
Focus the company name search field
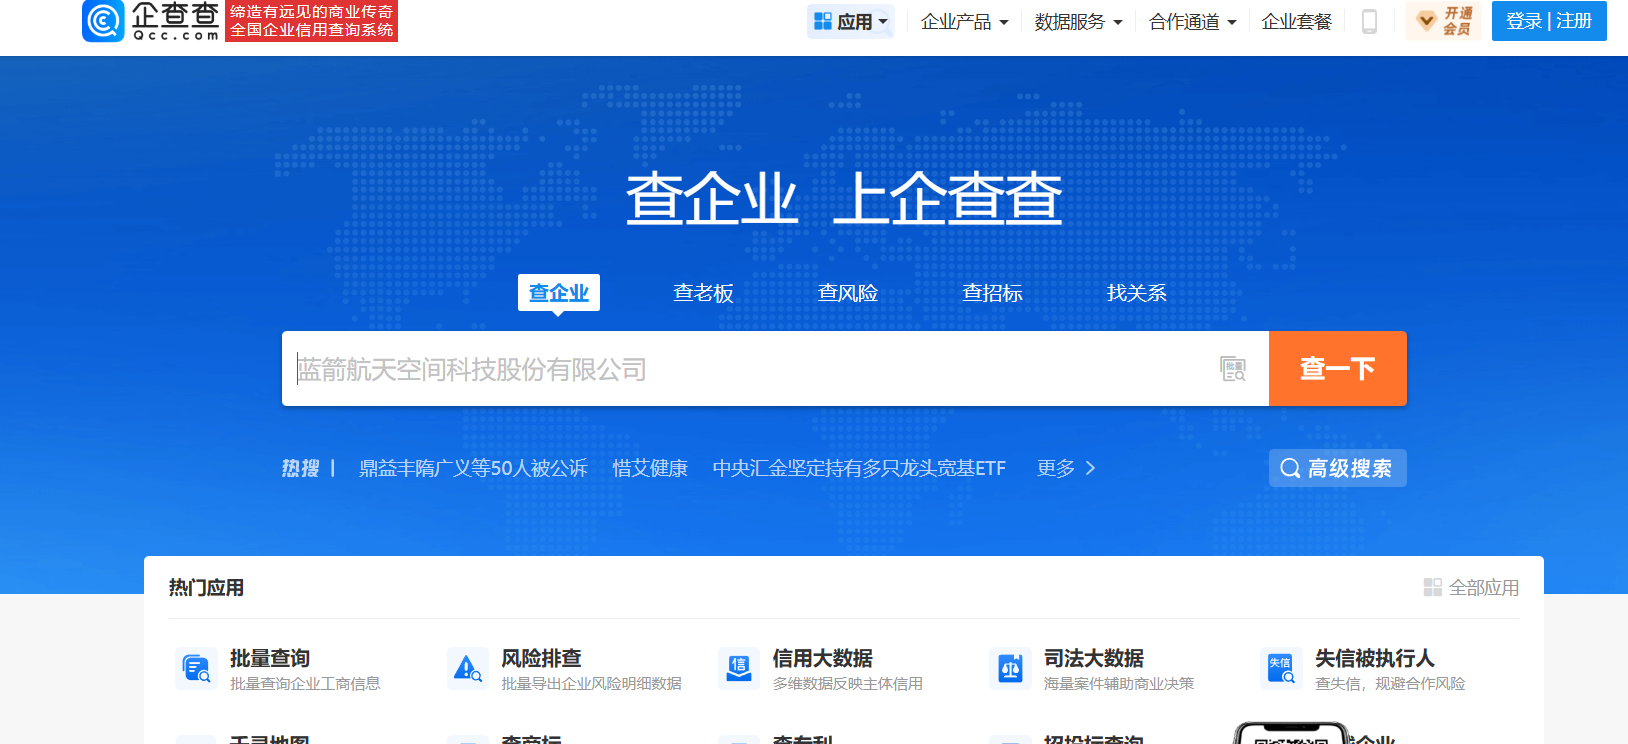pos(750,369)
